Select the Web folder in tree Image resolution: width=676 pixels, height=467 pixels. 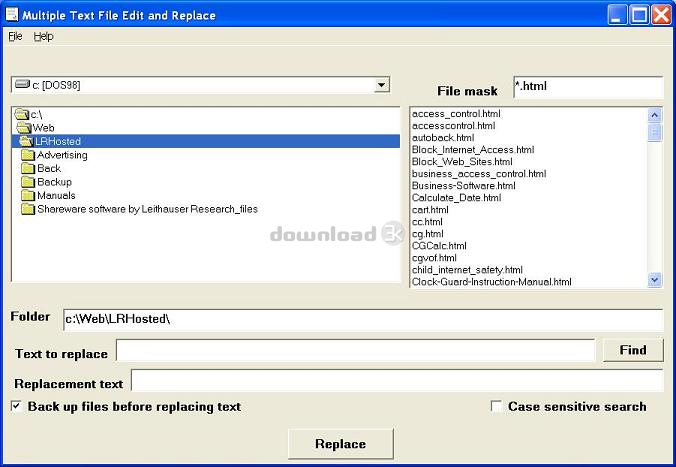pyautogui.click(x=43, y=128)
